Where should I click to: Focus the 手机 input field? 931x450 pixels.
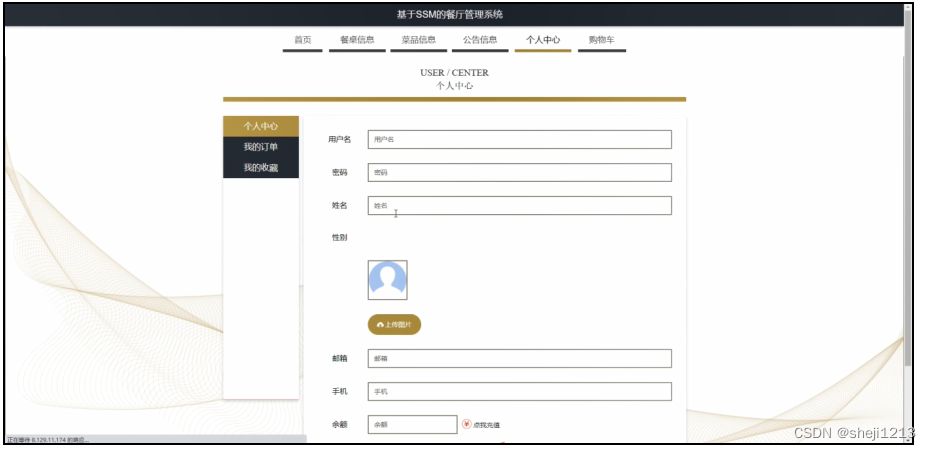pos(520,392)
